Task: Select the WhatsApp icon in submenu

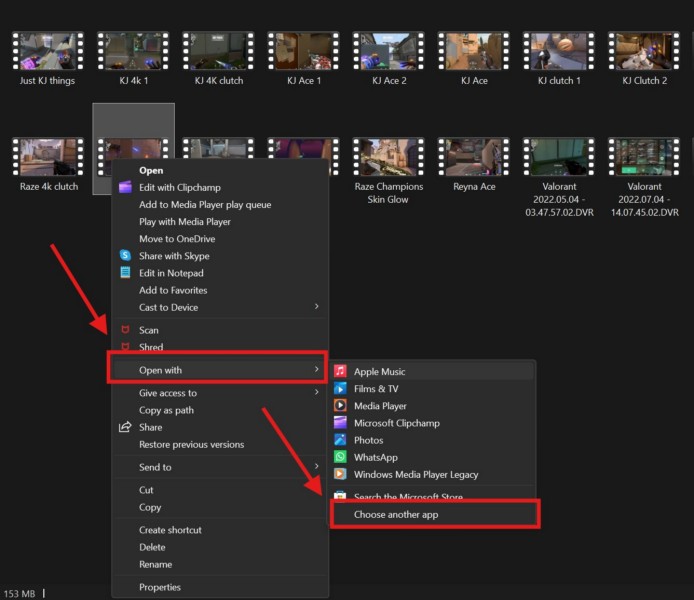Action: 340,457
